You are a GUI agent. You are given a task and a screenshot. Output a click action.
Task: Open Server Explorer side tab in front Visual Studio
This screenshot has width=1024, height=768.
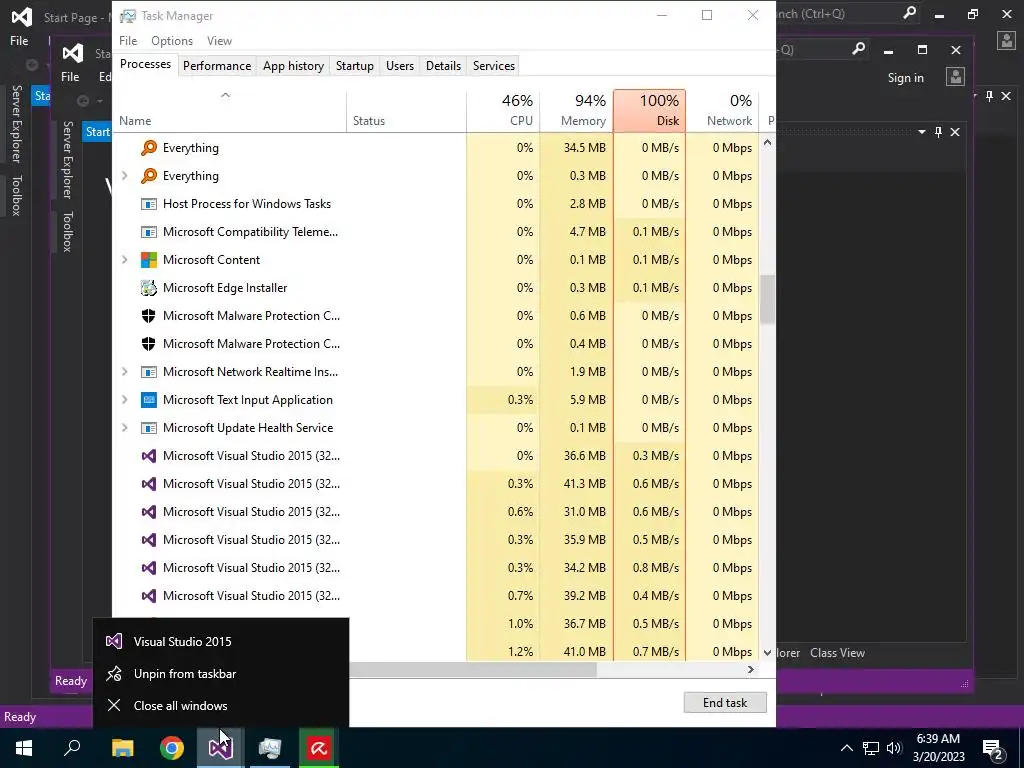[67, 159]
